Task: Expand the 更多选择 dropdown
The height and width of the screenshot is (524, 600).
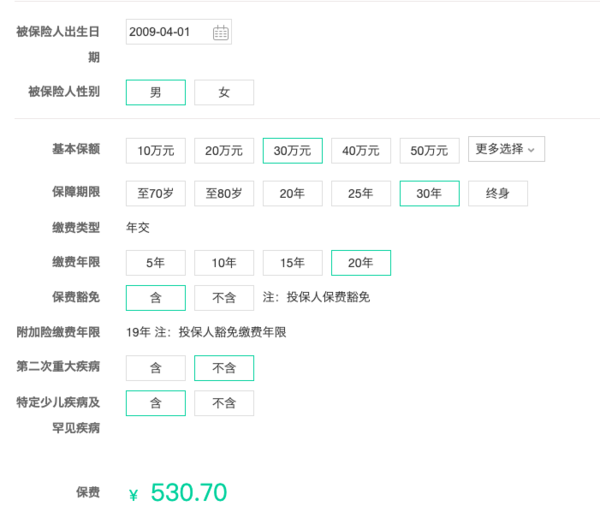Action: 506,149
